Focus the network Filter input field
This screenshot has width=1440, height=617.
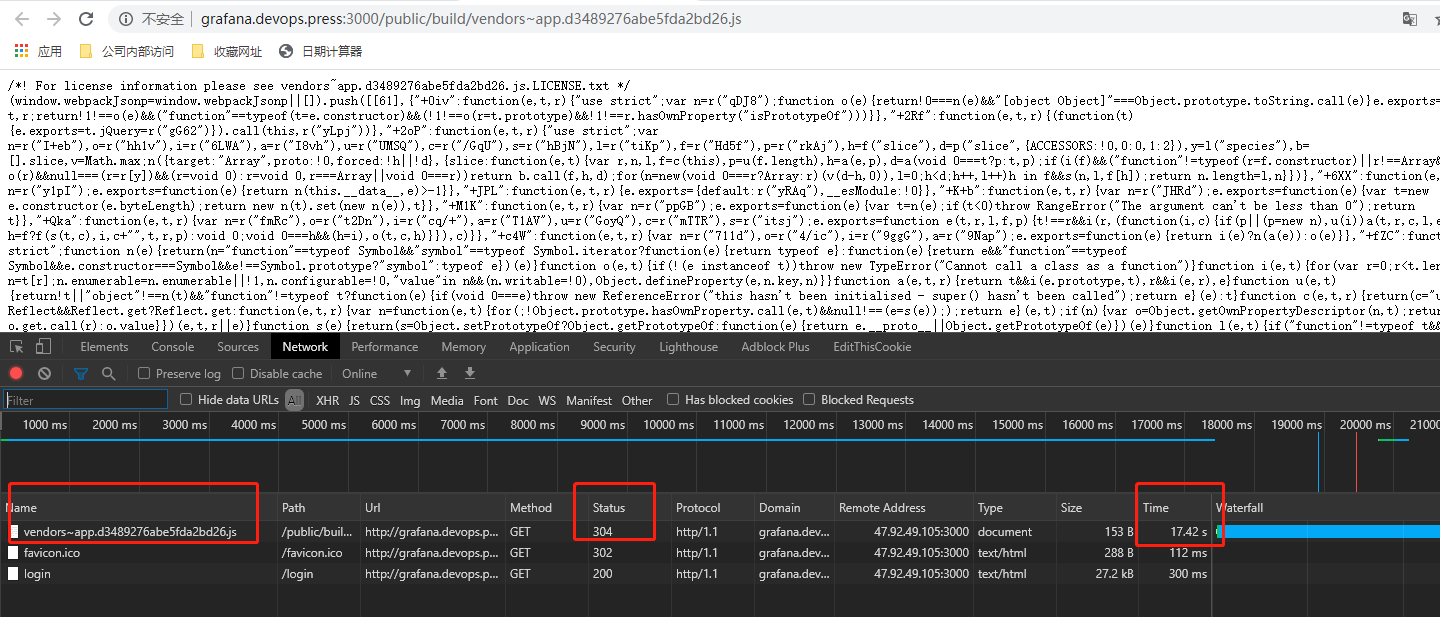(x=85, y=399)
